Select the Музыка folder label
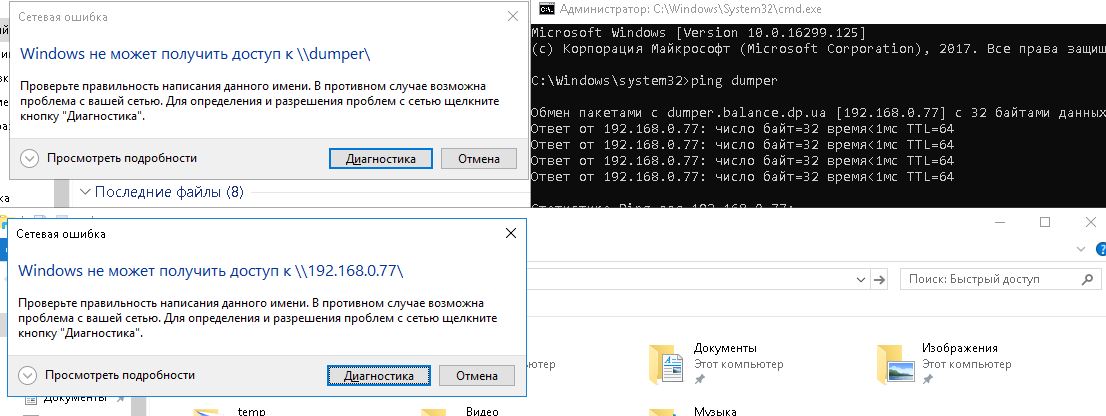The height and width of the screenshot is (416, 1106). pyautogui.click(x=715, y=412)
